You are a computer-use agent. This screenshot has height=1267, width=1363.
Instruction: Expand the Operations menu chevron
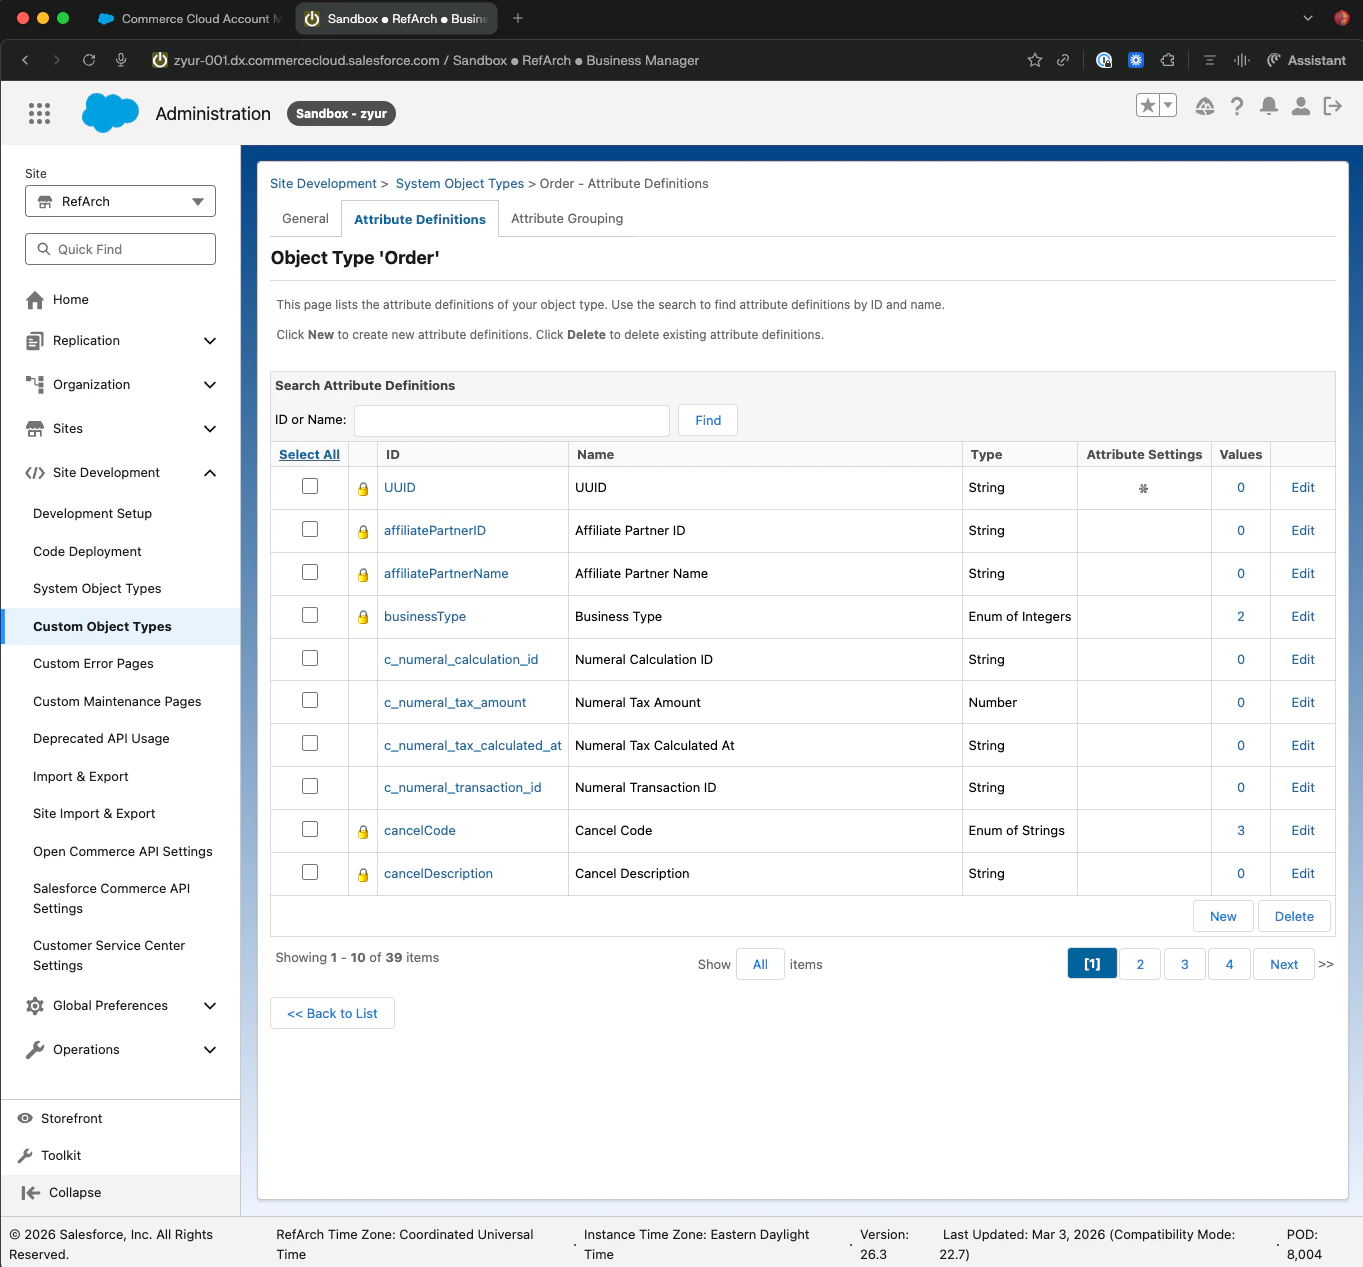point(210,1050)
